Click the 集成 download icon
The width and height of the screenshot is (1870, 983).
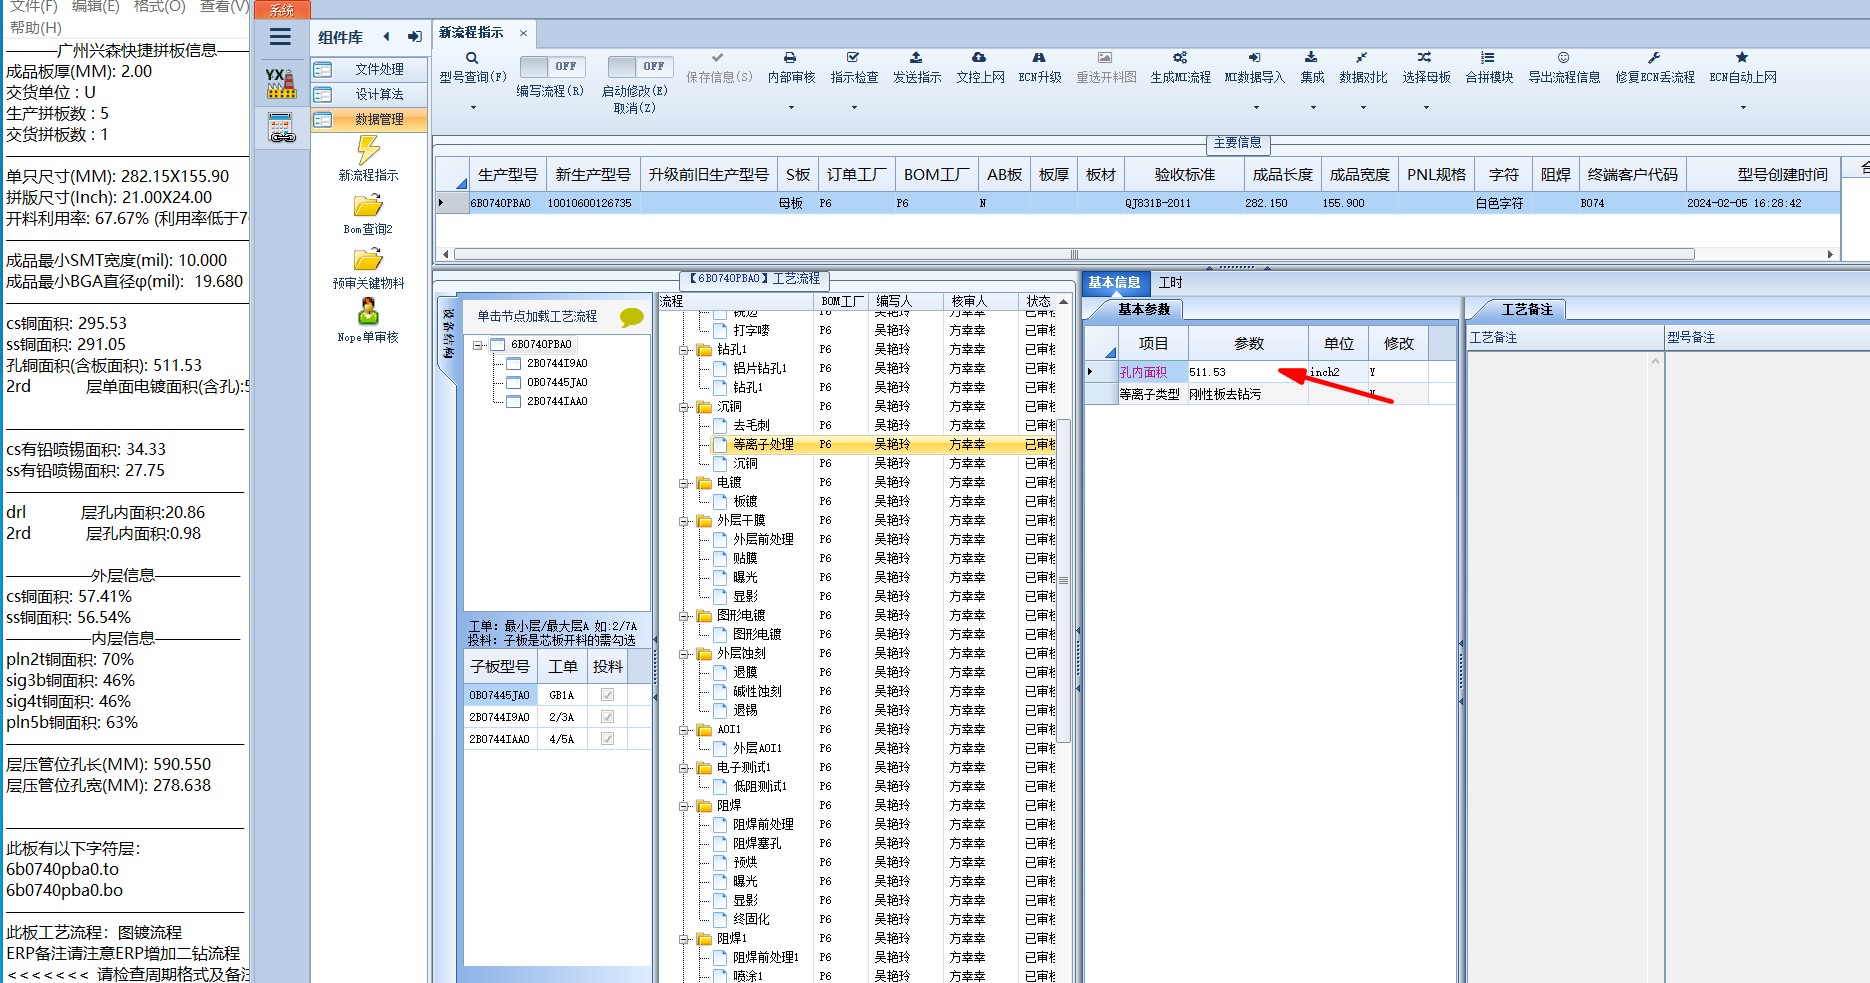pos(1311,58)
